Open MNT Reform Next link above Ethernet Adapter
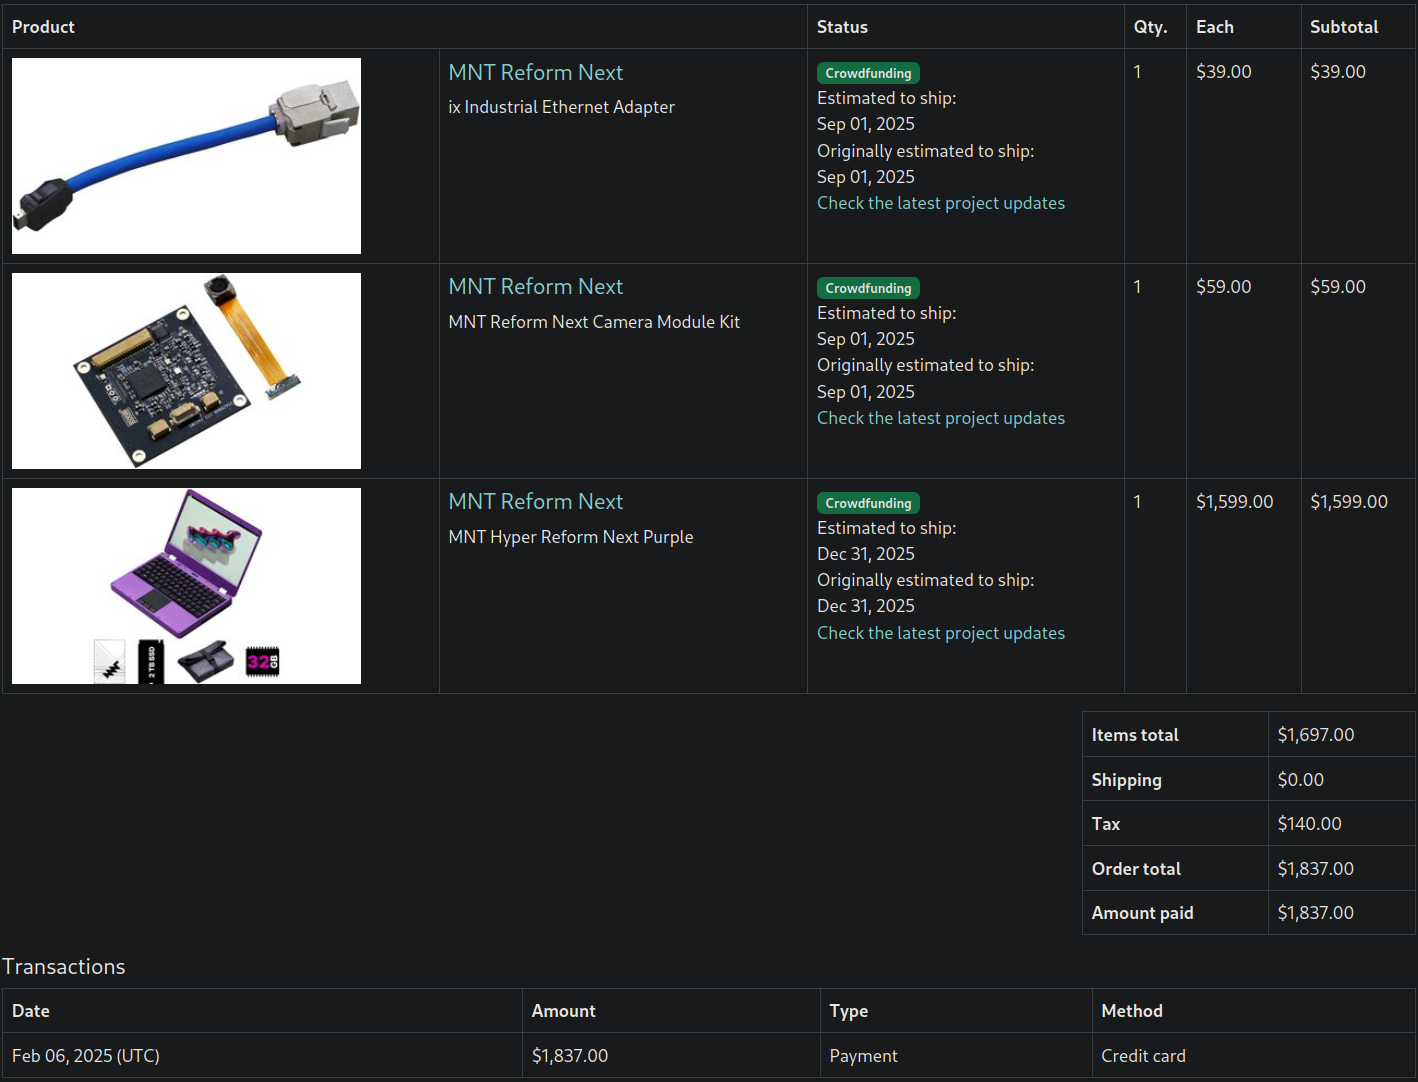The height and width of the screenshot is (1082, 1418). [x=535, y=73]
